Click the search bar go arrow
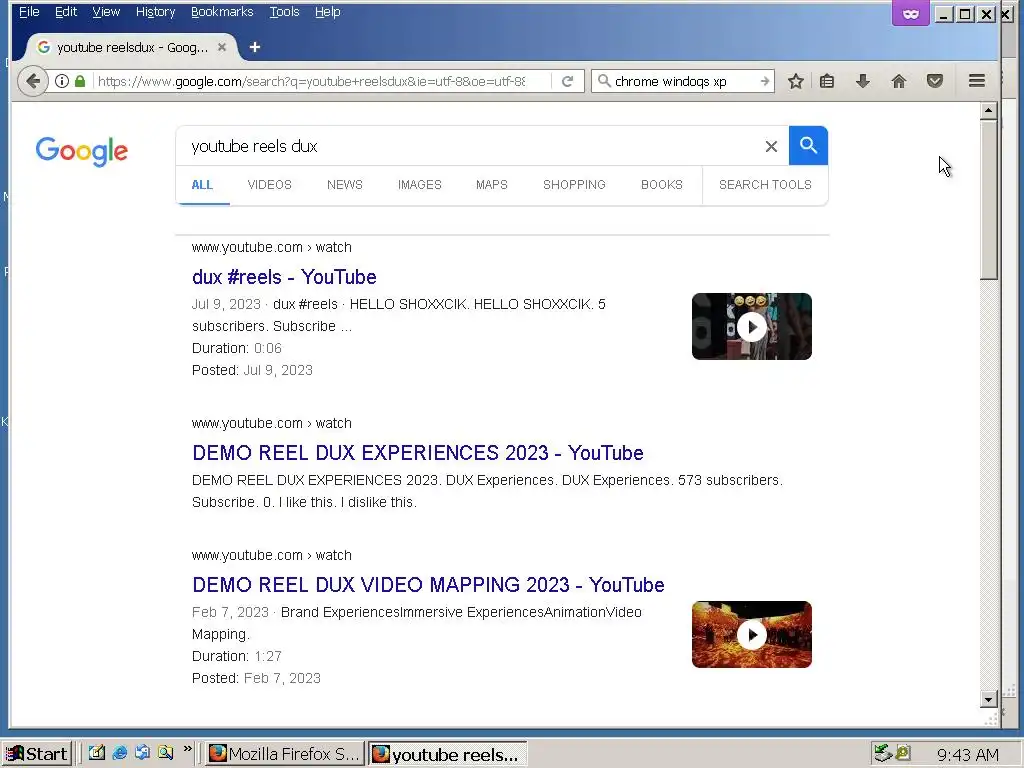1024x768 pixels. pos(764,82)
